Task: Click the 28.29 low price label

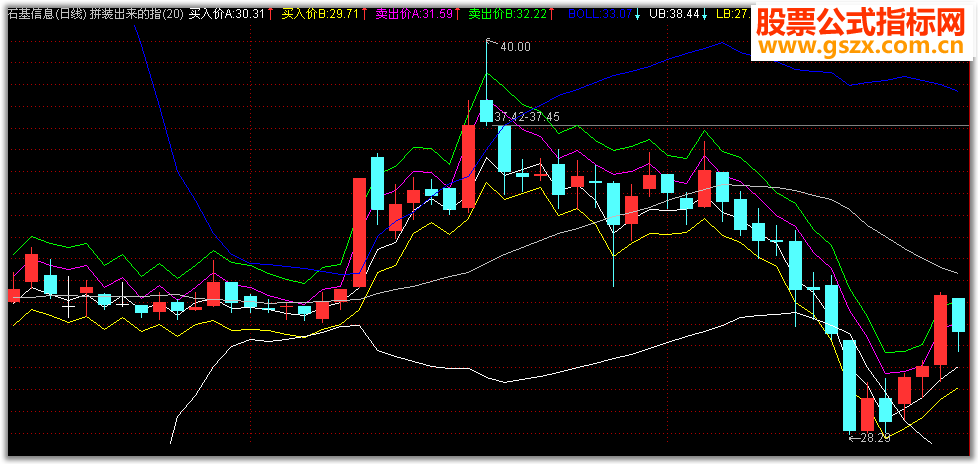Action: pyautogui.click(x=874, y=438)
